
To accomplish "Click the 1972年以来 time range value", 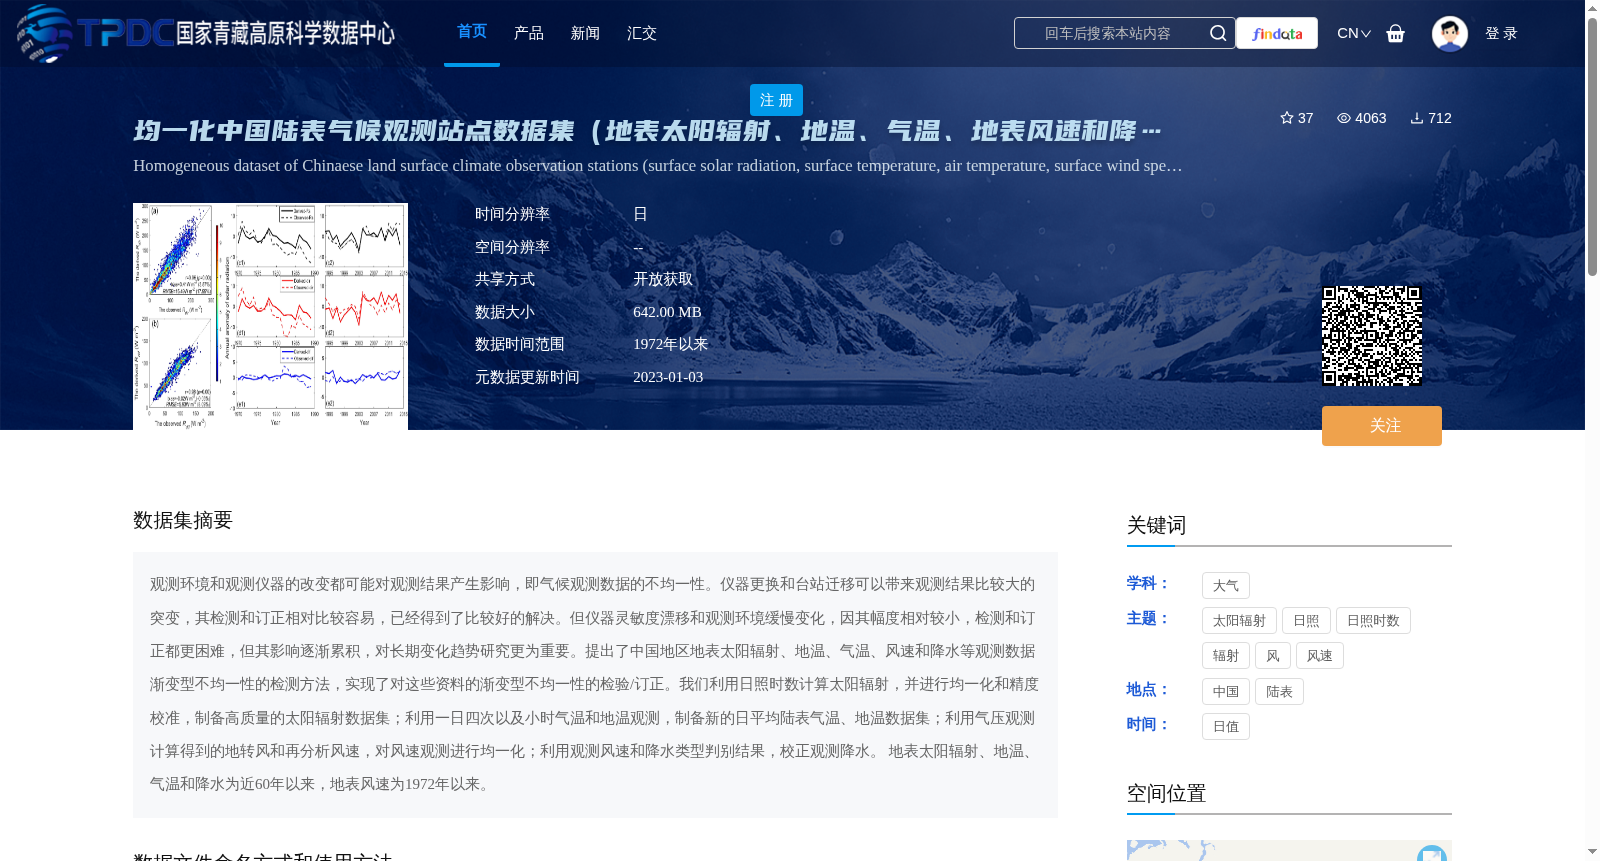I will pyautogui.click(x=670, y=344).
